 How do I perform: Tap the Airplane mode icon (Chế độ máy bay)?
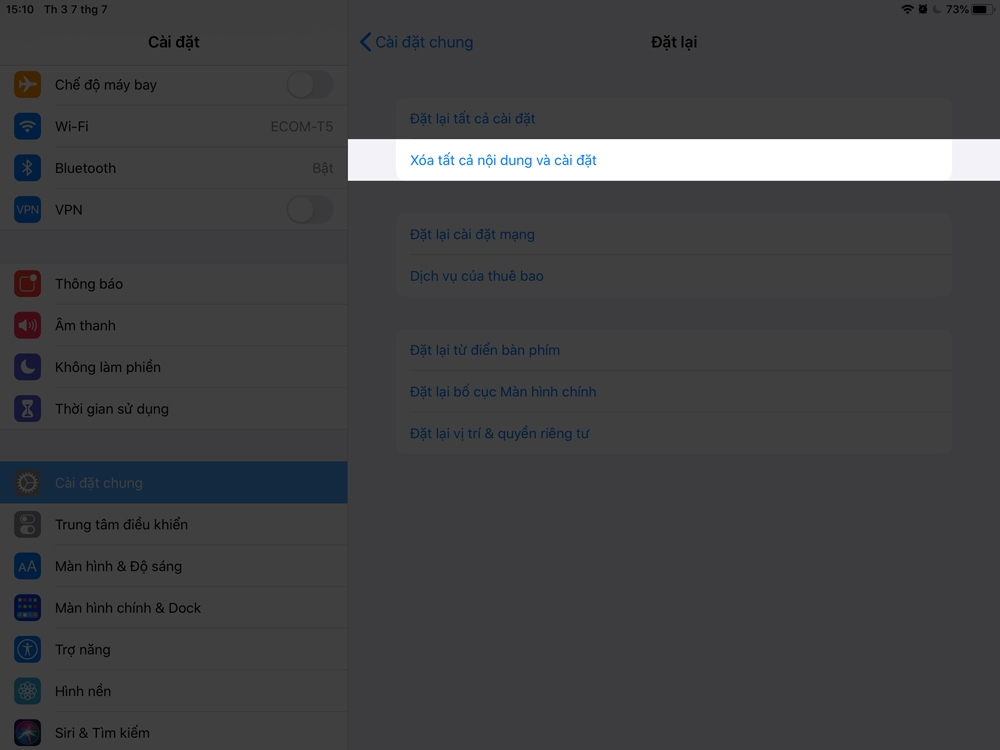click(27, 84)
